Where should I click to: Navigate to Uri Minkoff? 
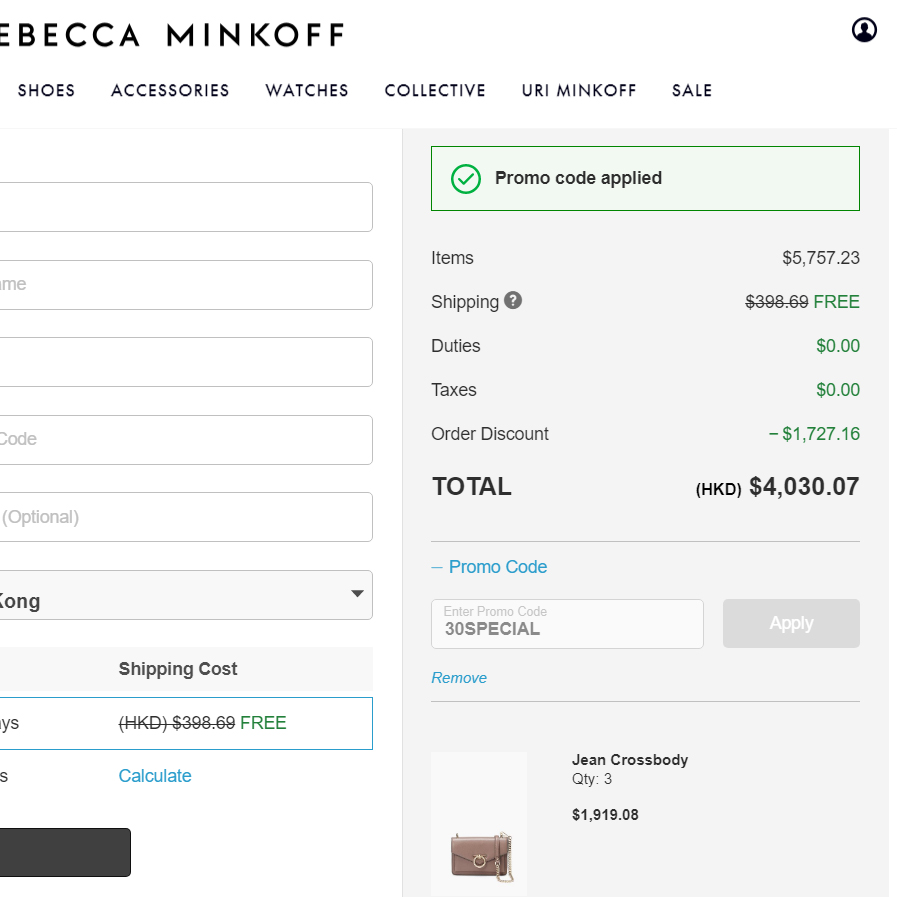point(579,91)
